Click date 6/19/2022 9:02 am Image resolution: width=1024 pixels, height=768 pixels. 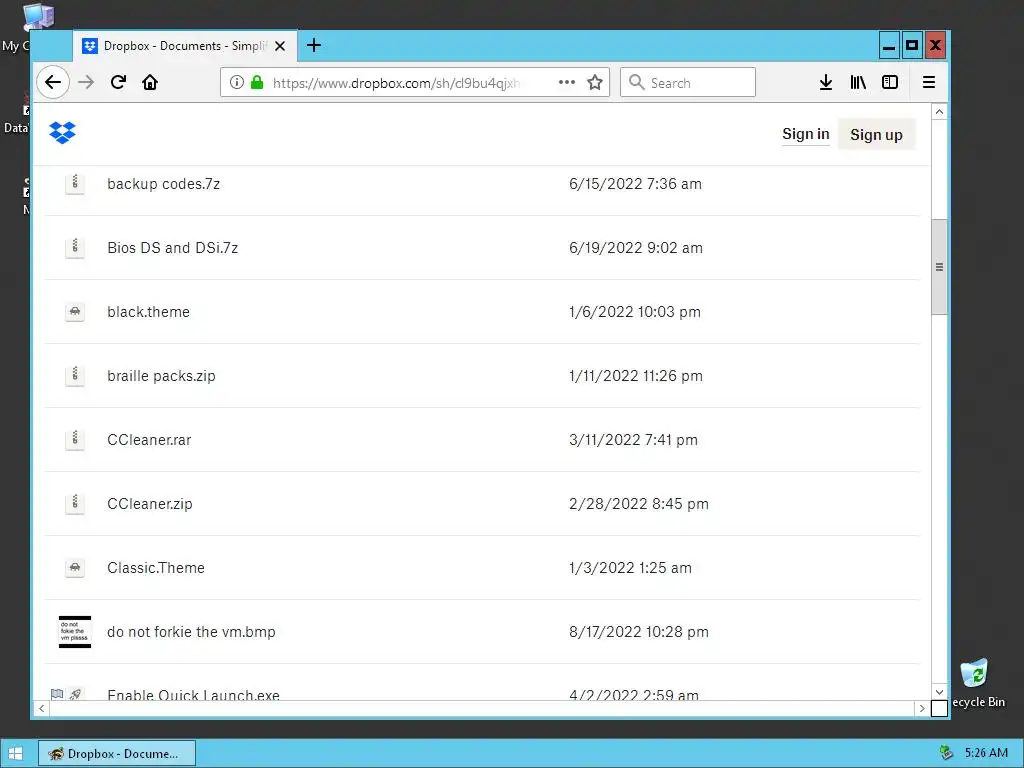tap(635, 248)
